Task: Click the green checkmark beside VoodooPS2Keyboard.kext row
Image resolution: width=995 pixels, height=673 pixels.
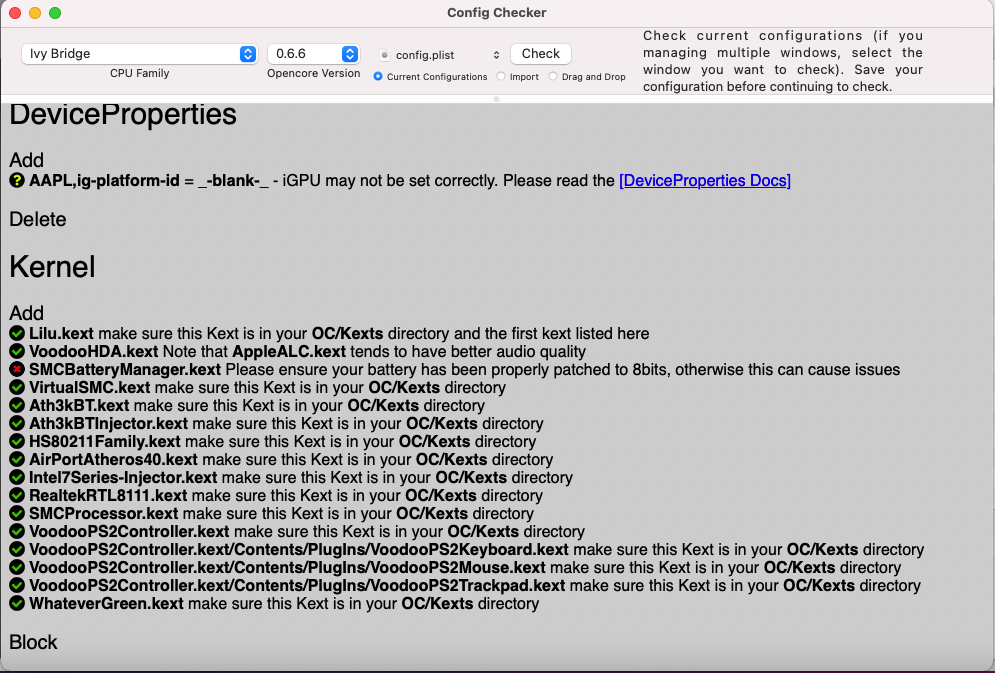Action: [17, 549]
